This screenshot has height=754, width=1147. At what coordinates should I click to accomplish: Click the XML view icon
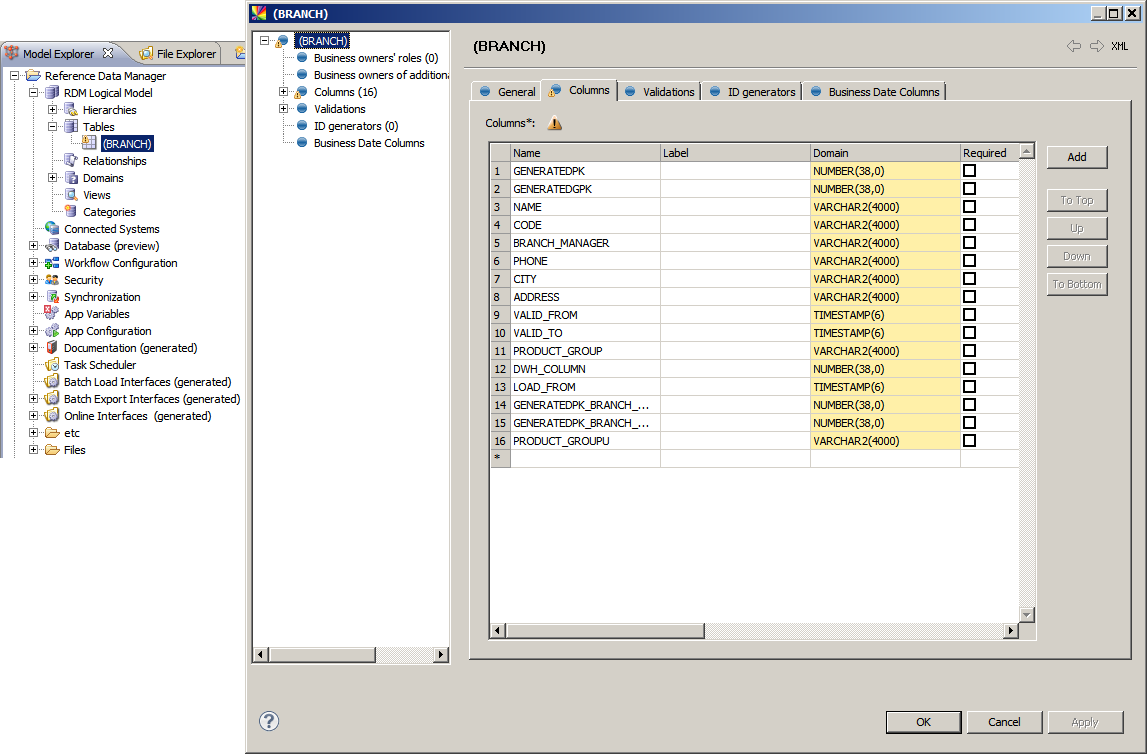(1119, 46)
